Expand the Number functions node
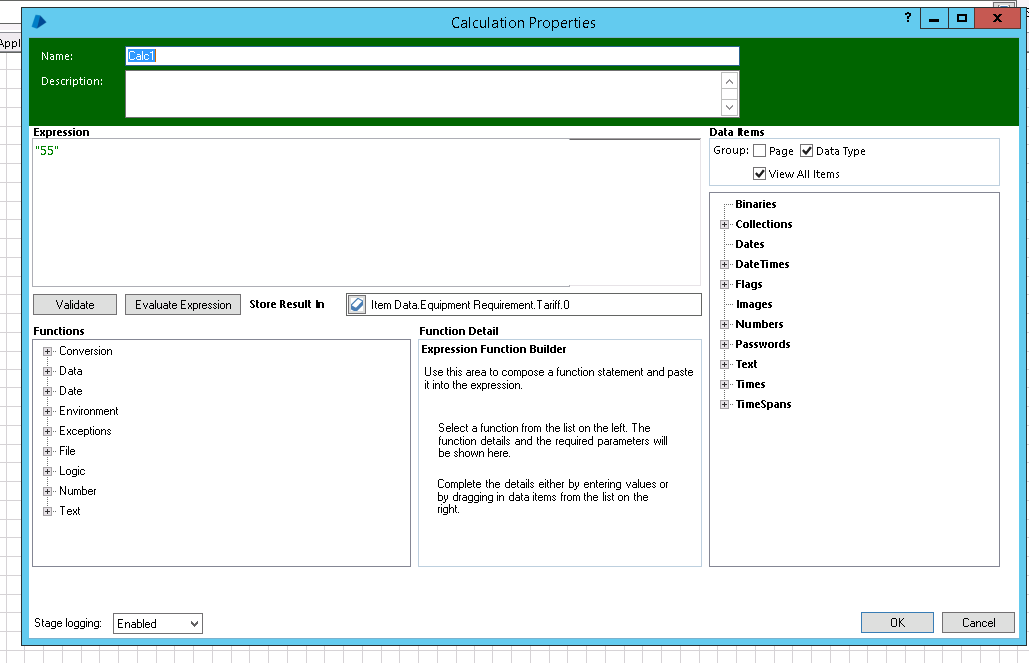 tap(47, 492)
